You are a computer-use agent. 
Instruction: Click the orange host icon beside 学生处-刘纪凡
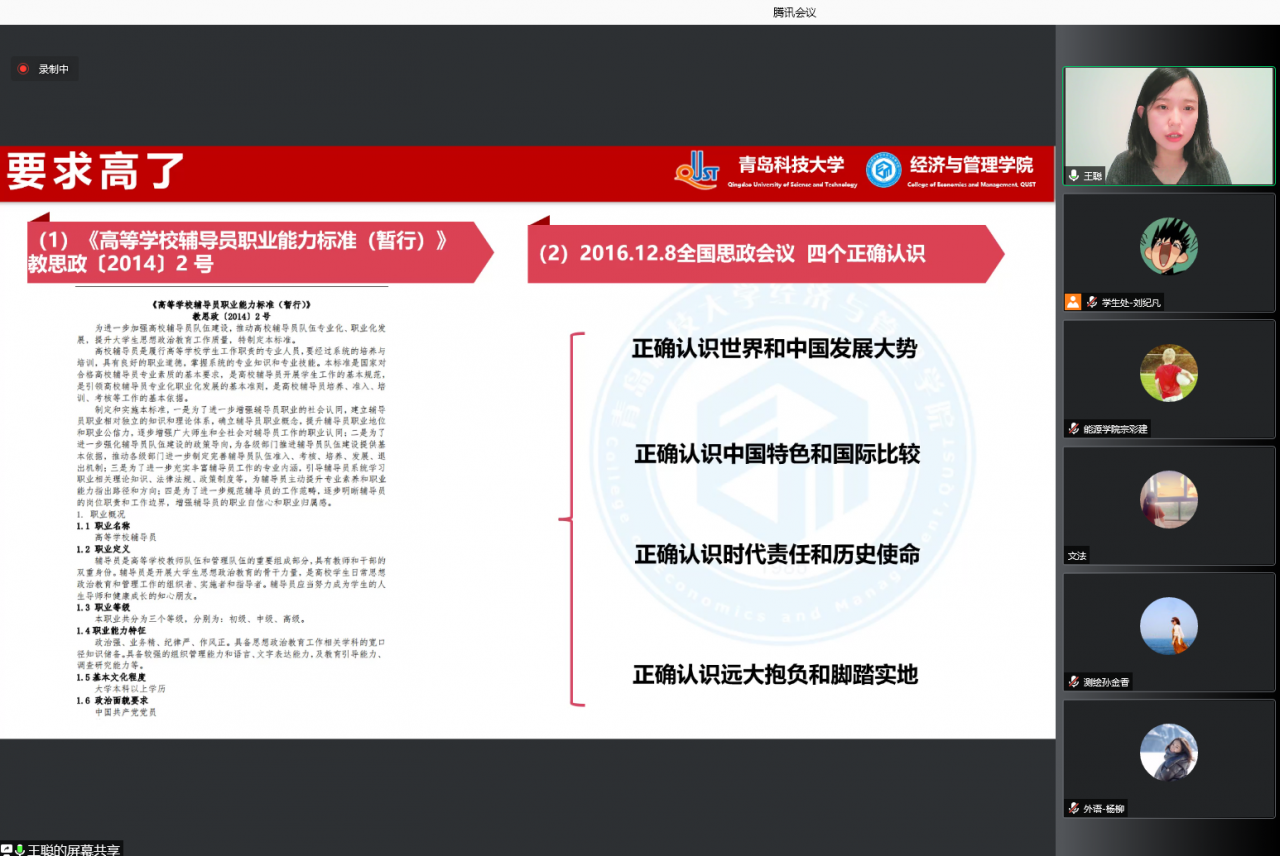click(x=1073, y=302)
